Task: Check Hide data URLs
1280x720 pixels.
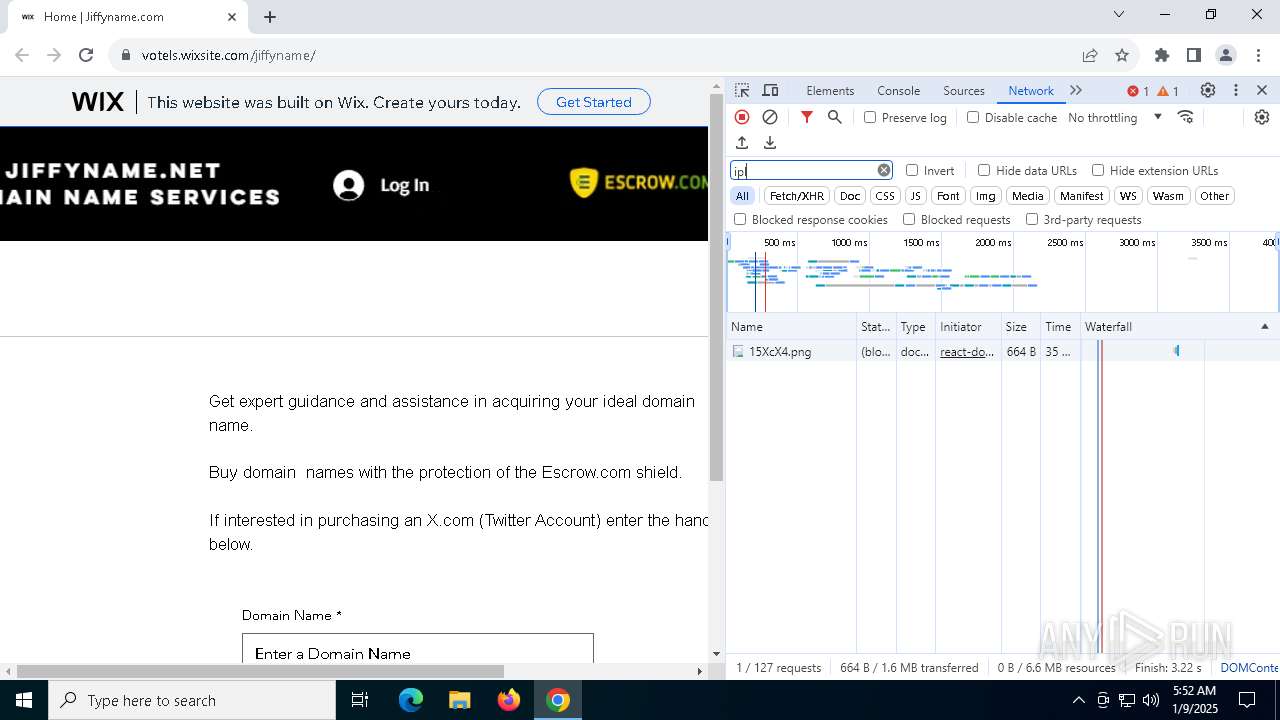Action: tap(984, 170)
